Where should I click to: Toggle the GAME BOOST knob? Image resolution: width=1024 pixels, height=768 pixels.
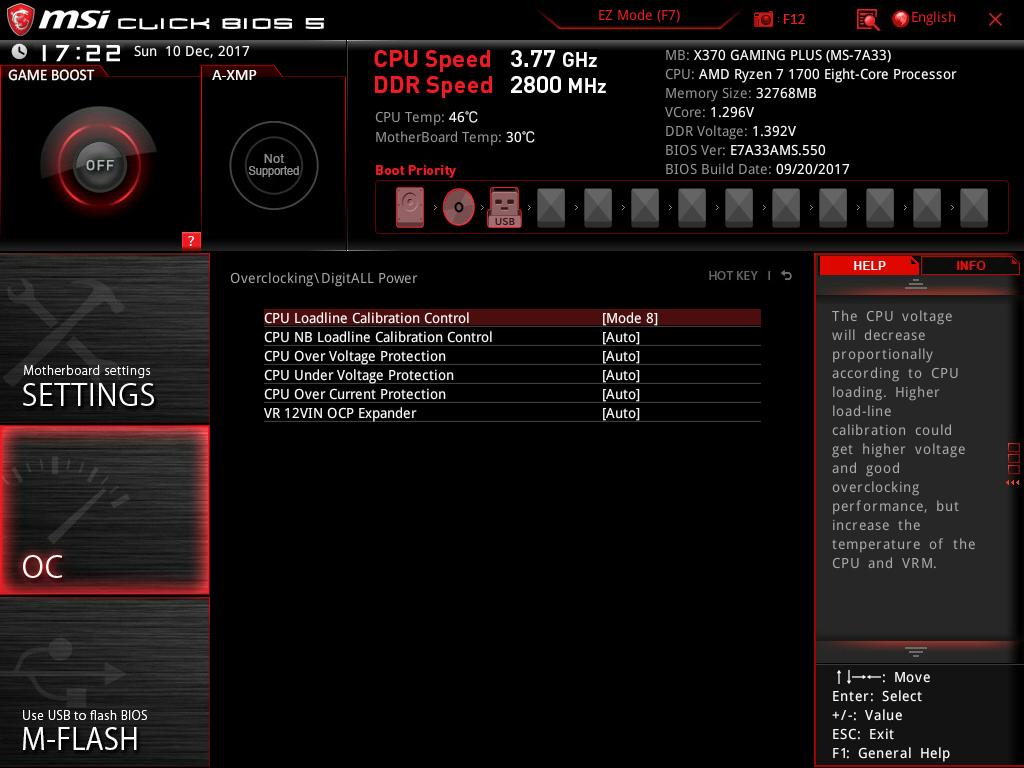tap(99, 165)
